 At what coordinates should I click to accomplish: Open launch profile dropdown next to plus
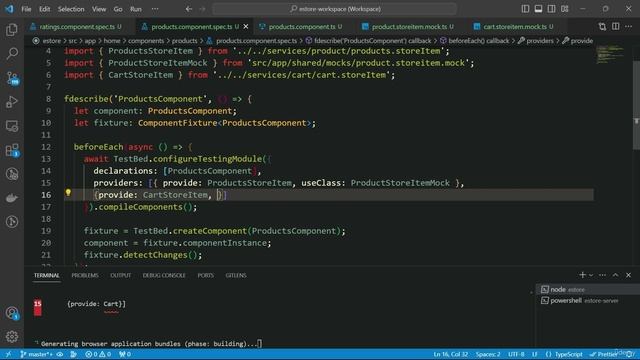591,275
